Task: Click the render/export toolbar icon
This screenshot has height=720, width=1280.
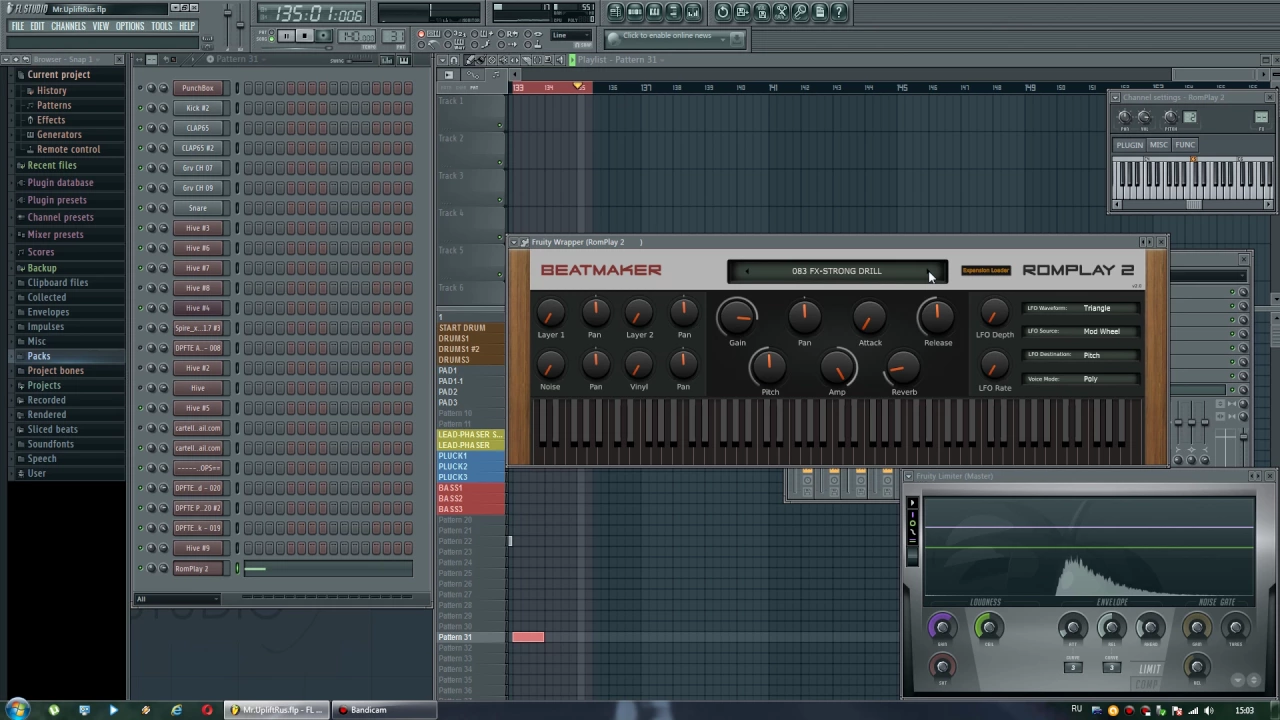Action: 762,12
